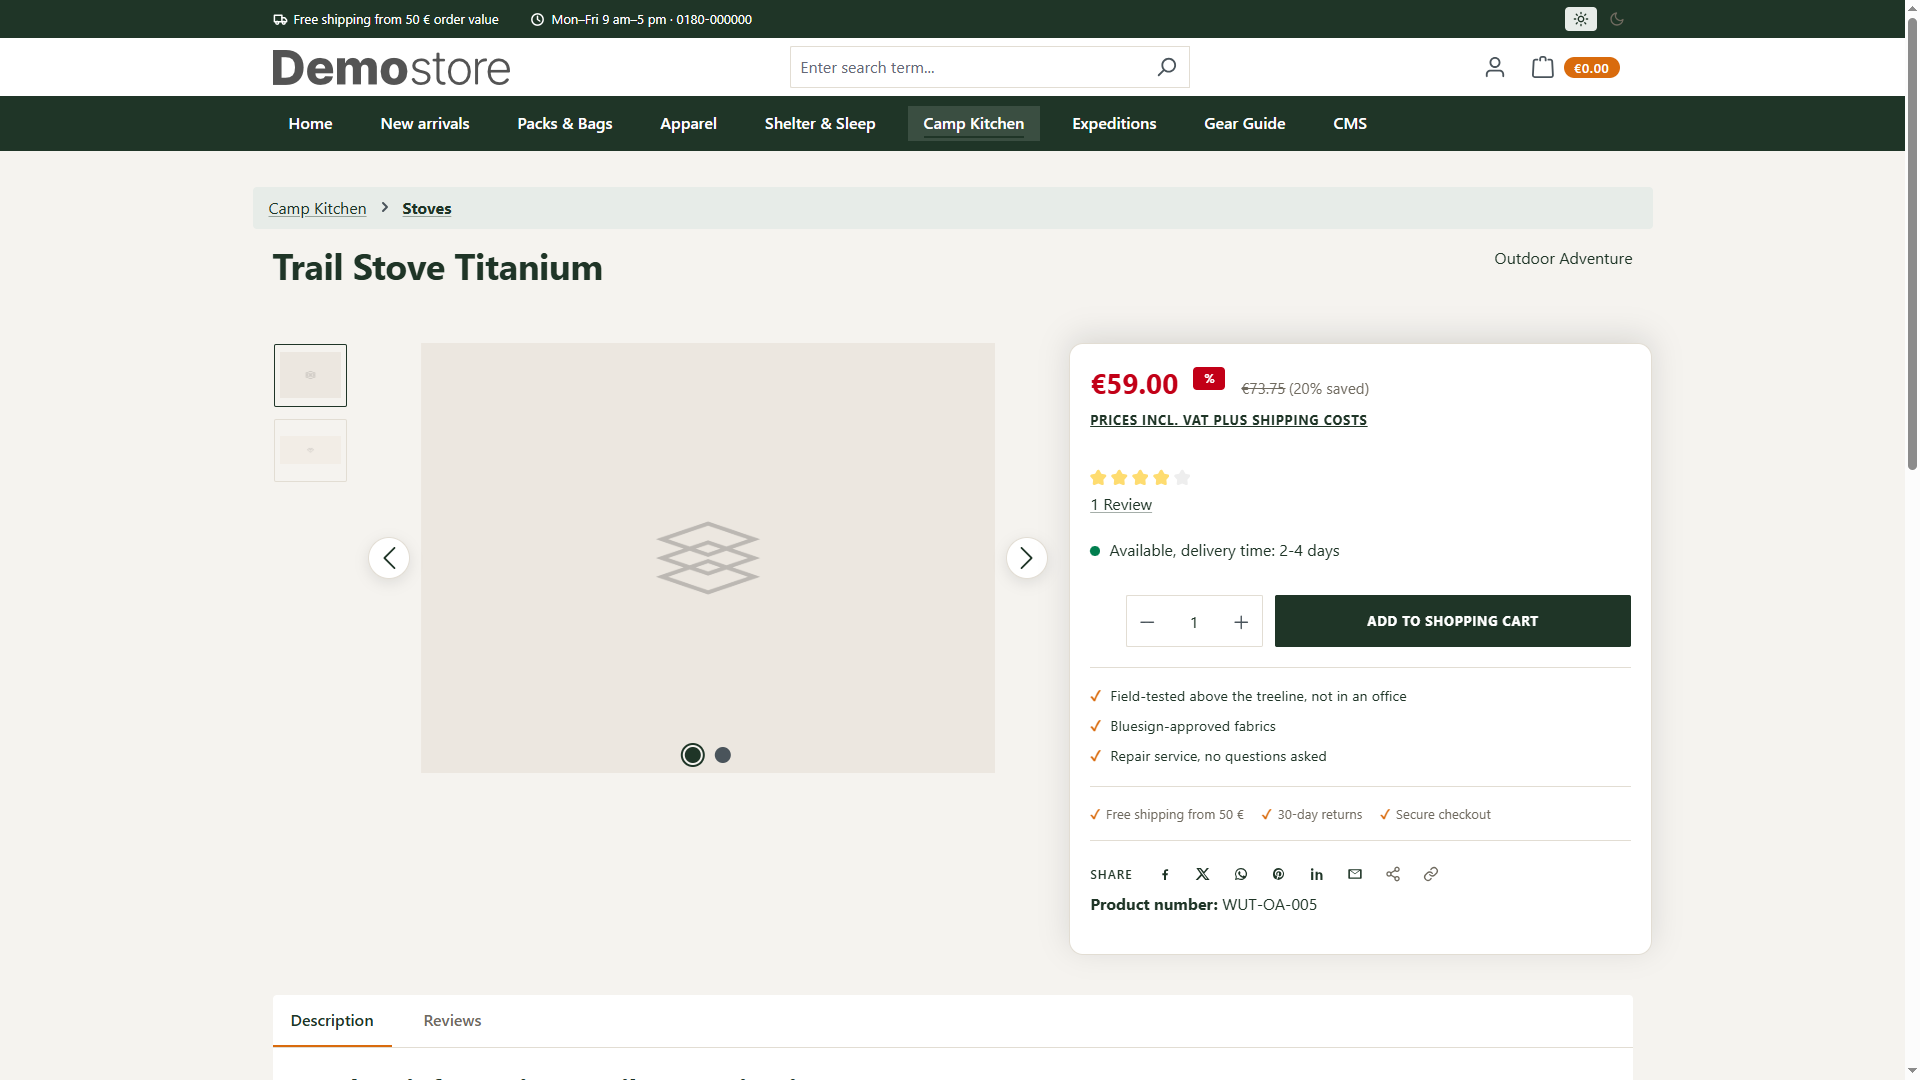Switch to the Reviews tab
Viewport: 1920px width, 1080px height.
pos(452,1020)
